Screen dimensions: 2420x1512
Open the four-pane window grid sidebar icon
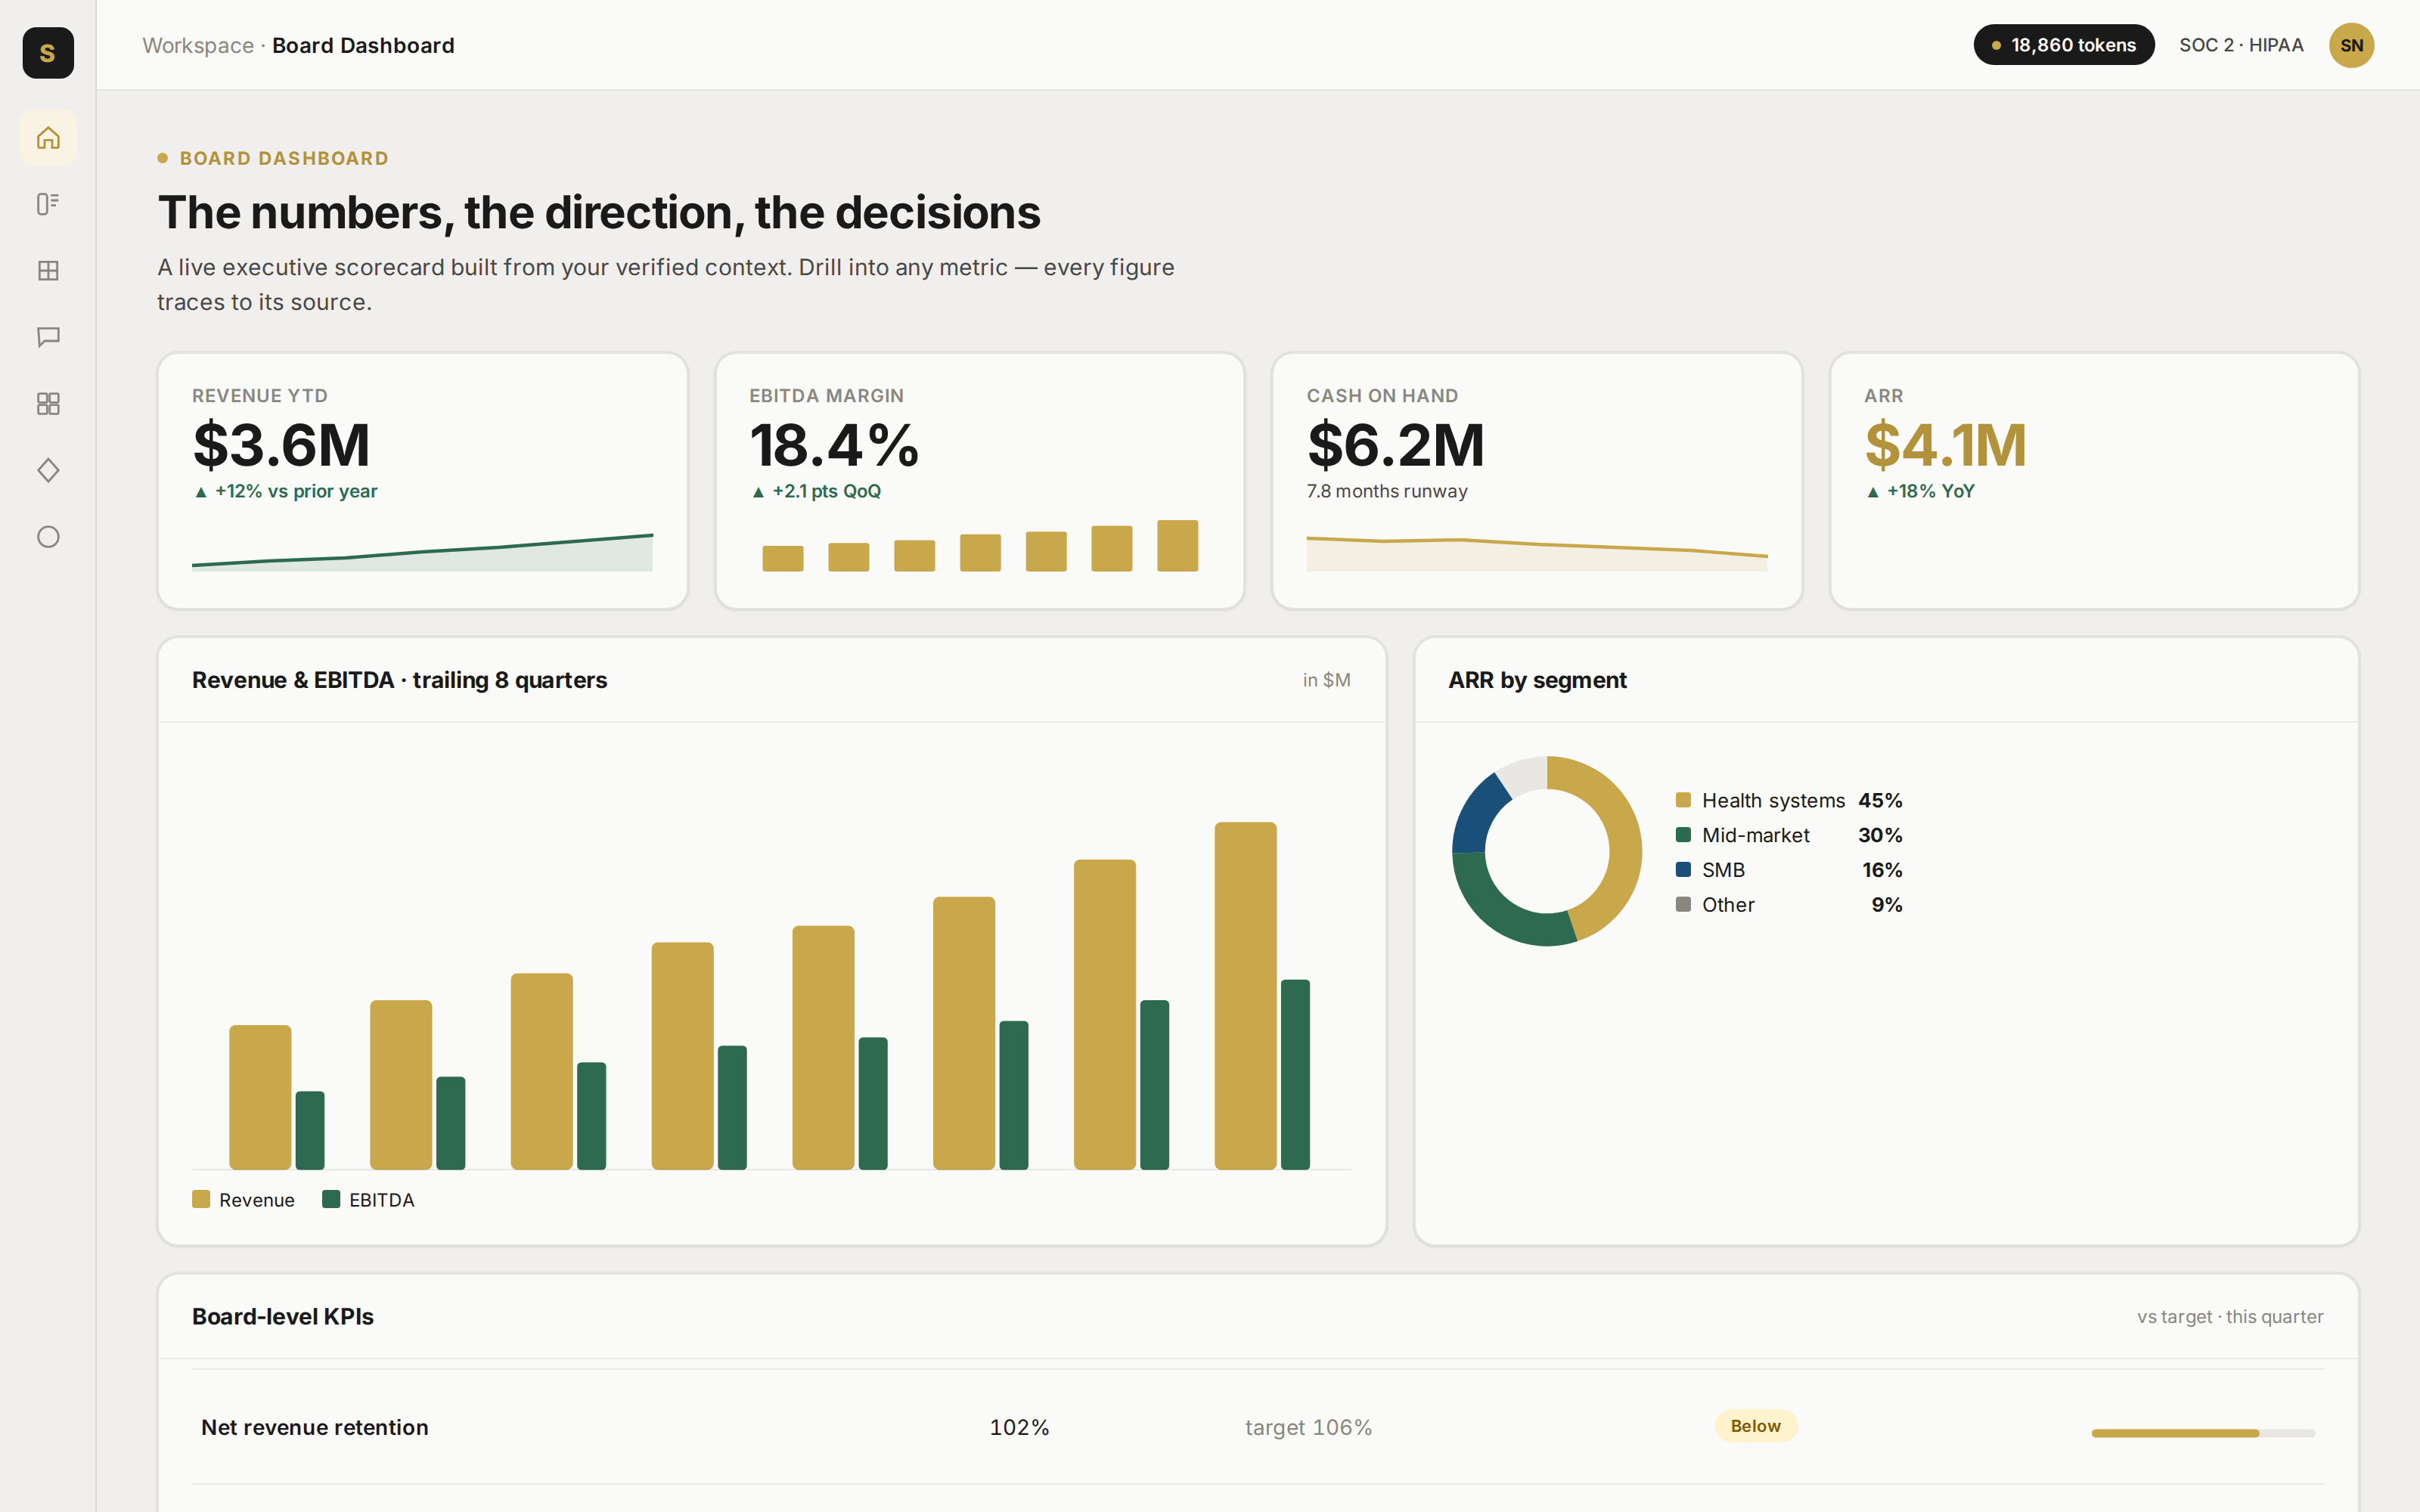coord(48,271)
